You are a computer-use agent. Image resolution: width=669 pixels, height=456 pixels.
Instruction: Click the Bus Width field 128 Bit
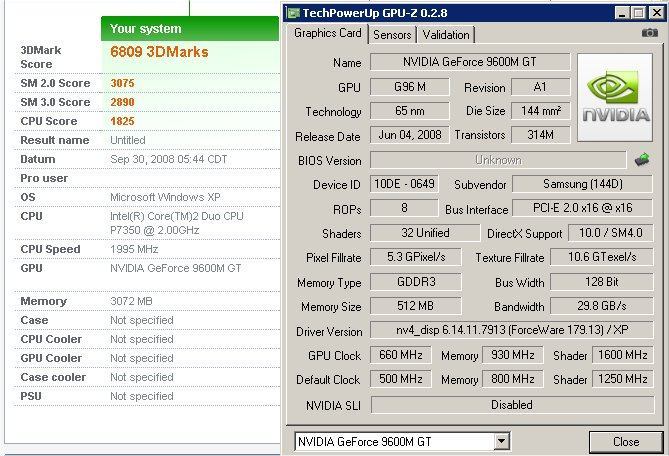pyautogui.click(x=602, y=282)
